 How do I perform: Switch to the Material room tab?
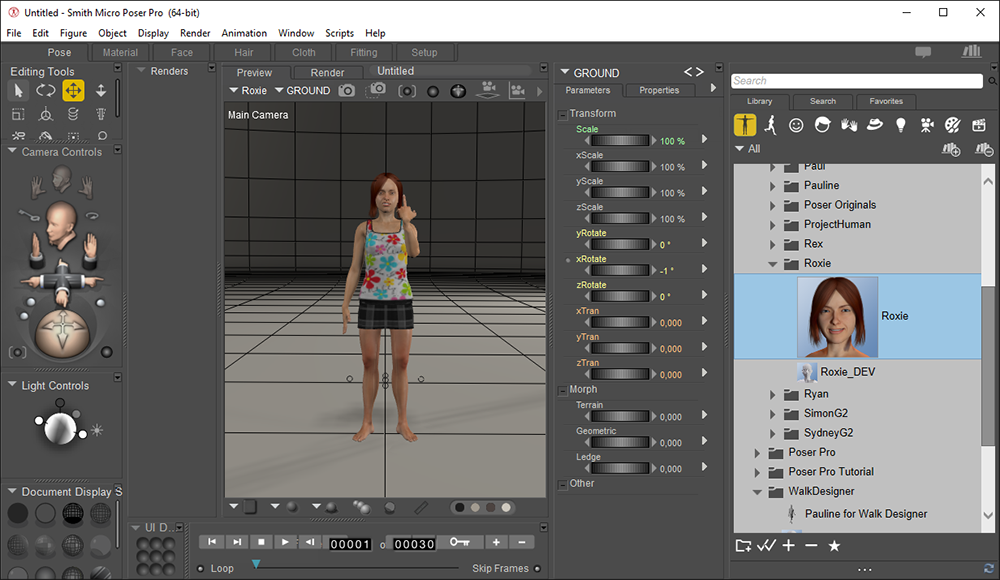[x=120, y=52]
